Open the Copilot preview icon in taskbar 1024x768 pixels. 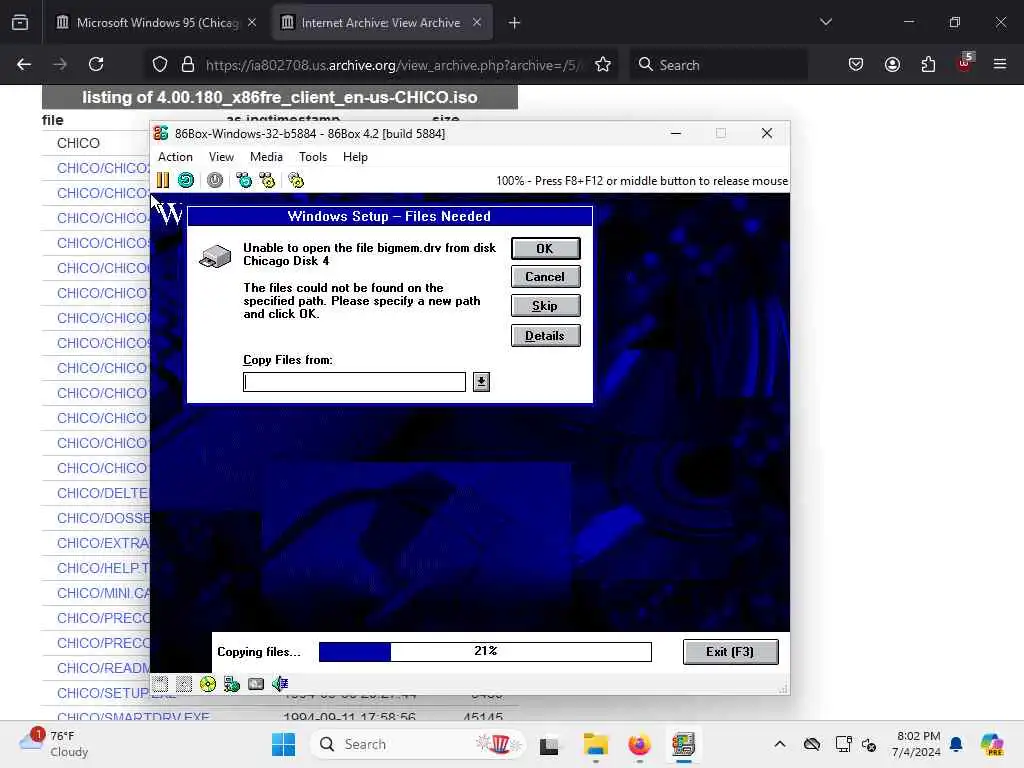coord(992,744)
